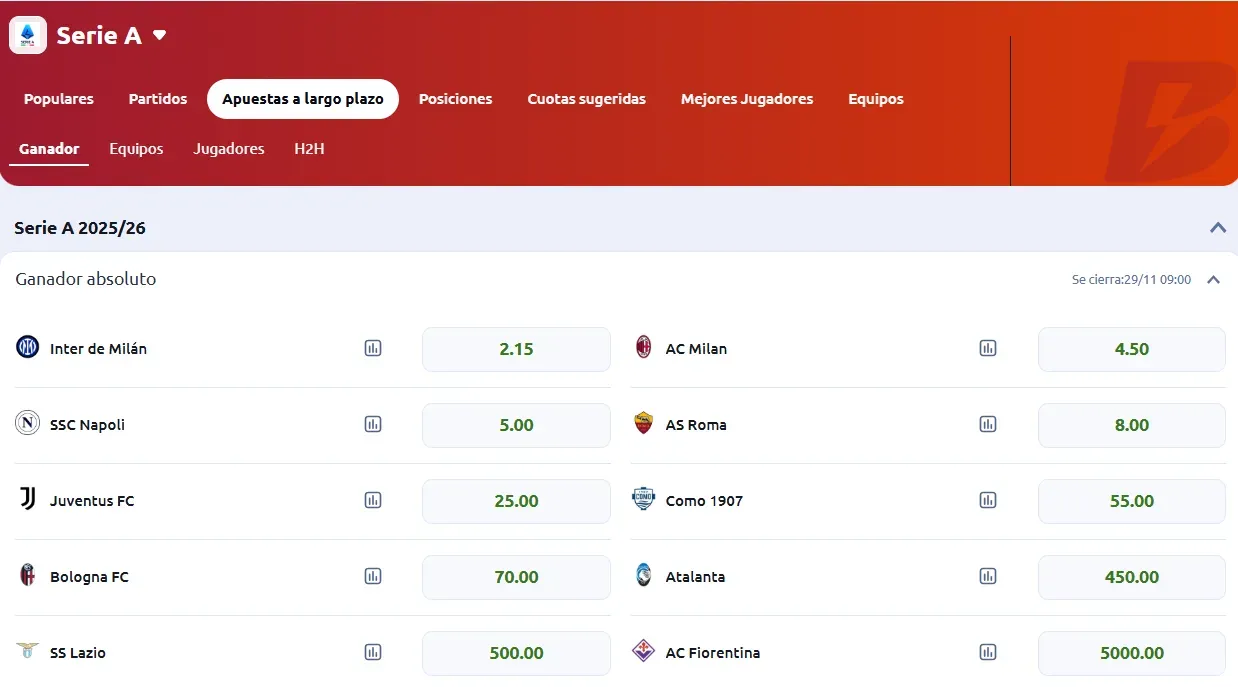Viewport: 1238px width, 687px height.
Task: Select the Inter de Milán club crest
Action: coord(27,348)
